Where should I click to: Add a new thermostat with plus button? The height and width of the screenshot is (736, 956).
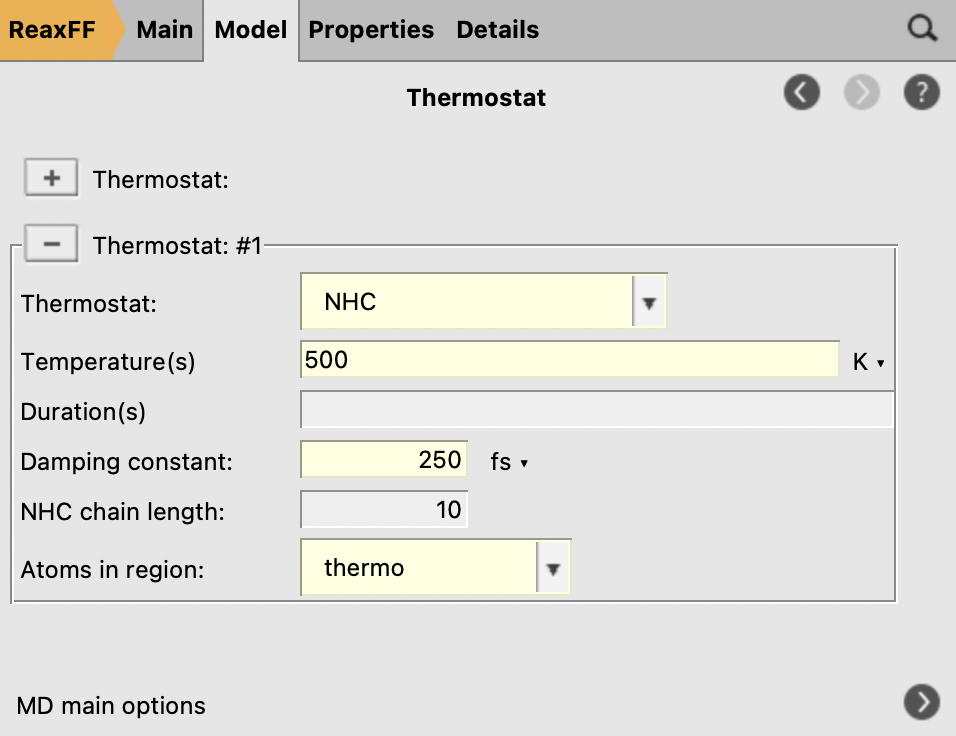[51, 179]
